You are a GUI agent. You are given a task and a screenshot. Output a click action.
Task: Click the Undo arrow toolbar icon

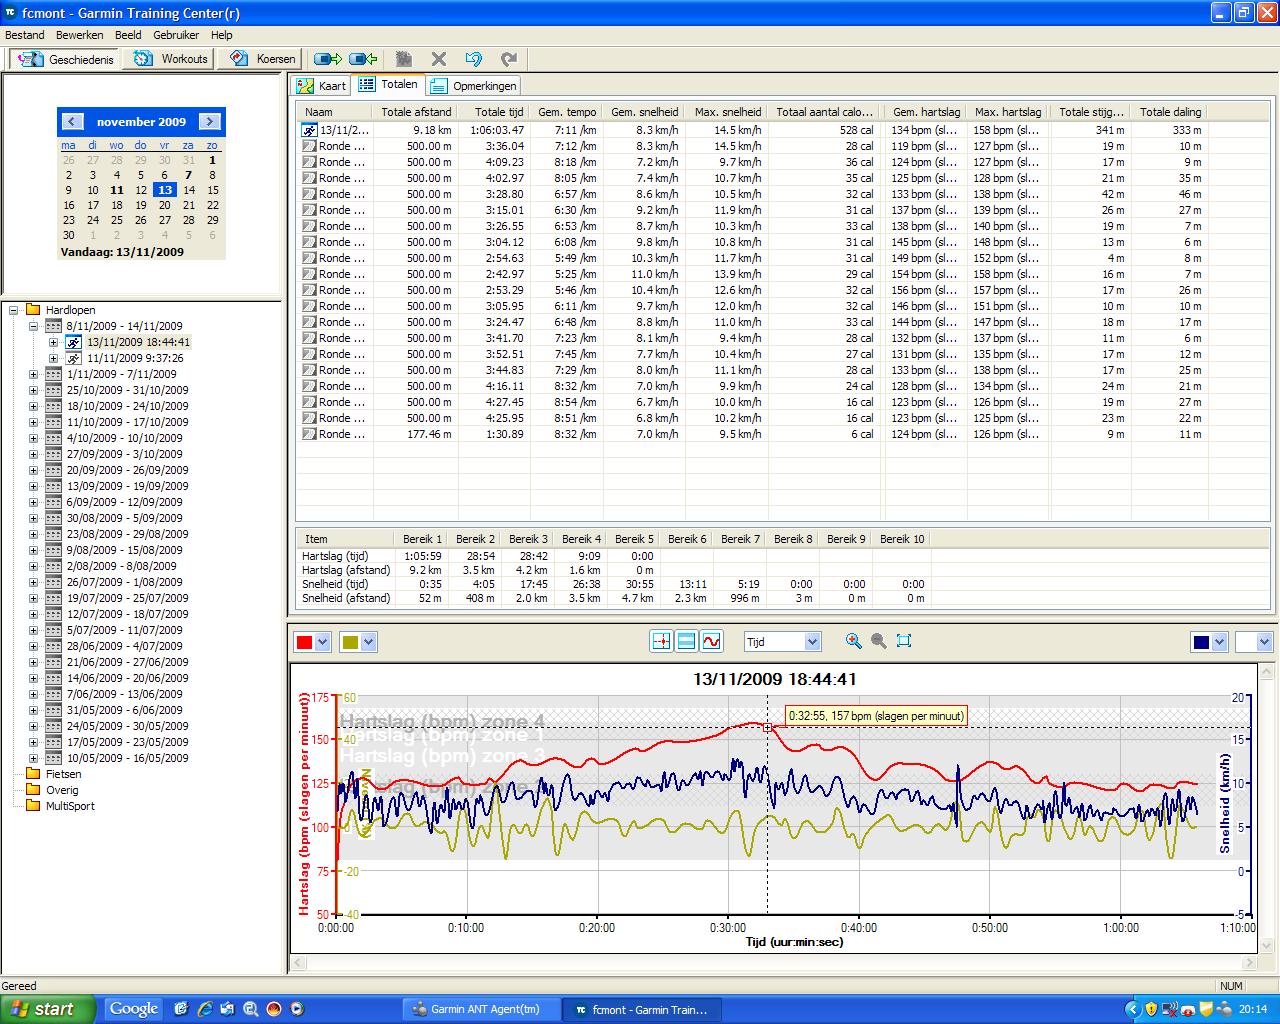474,59
